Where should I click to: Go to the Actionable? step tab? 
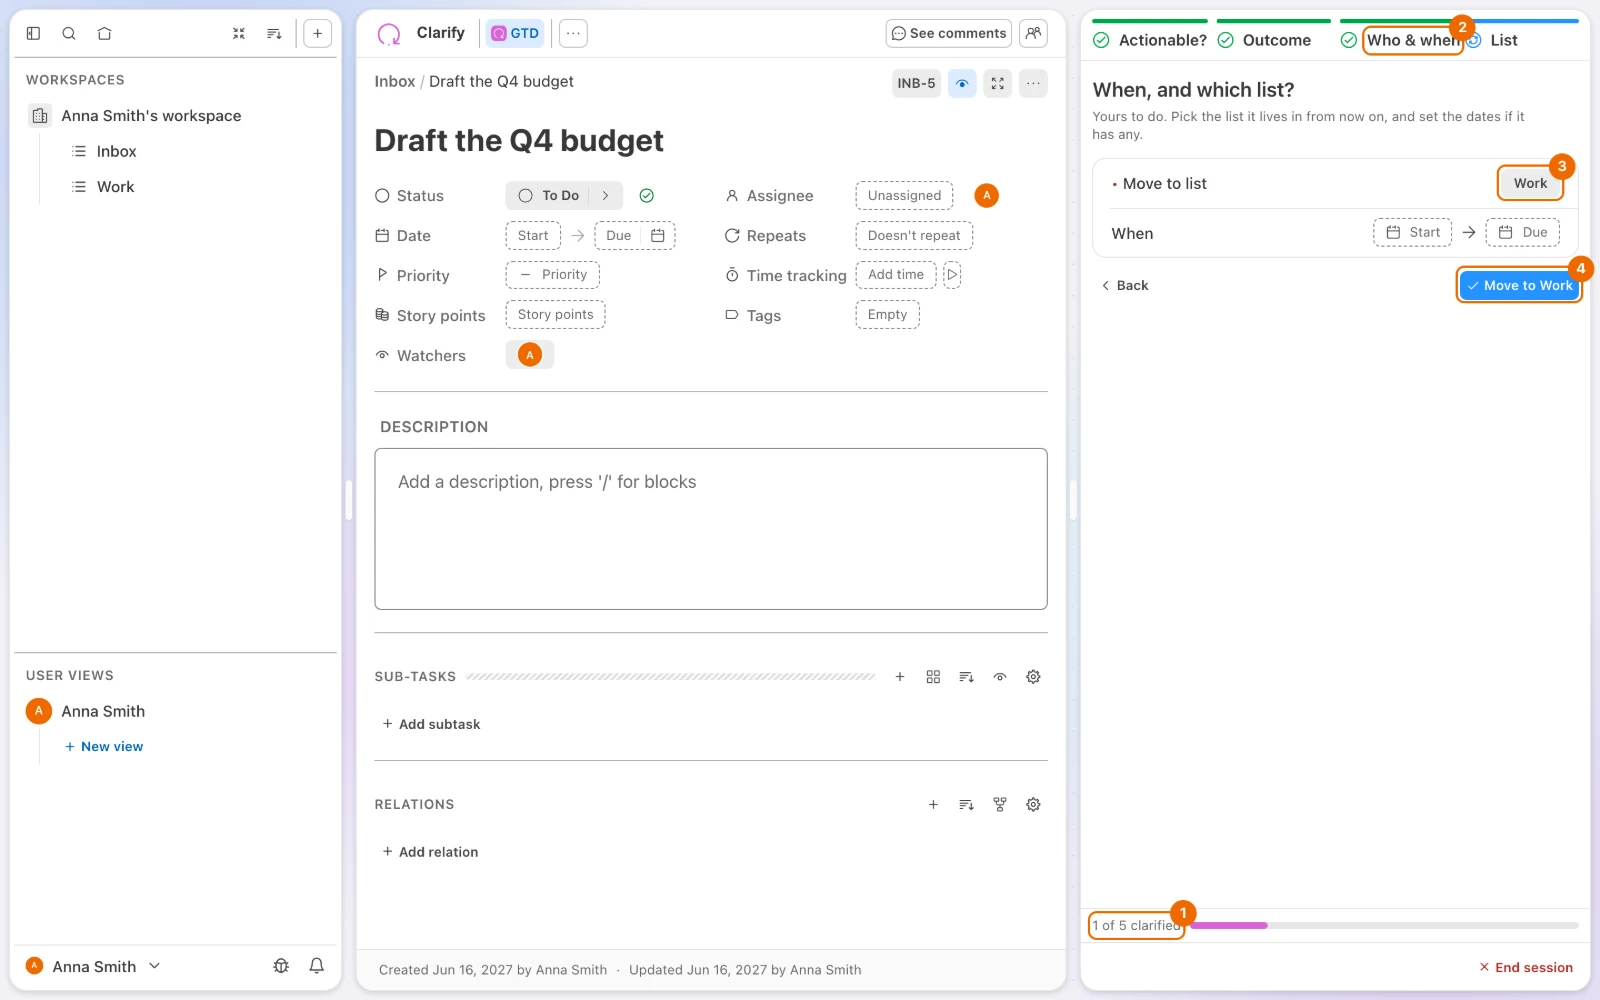[x=1150, y=40]
